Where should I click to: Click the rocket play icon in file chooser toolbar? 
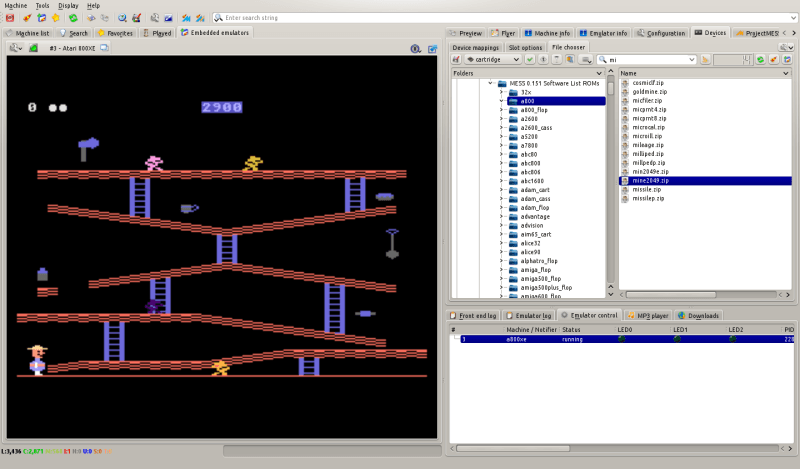click(773, 60)
